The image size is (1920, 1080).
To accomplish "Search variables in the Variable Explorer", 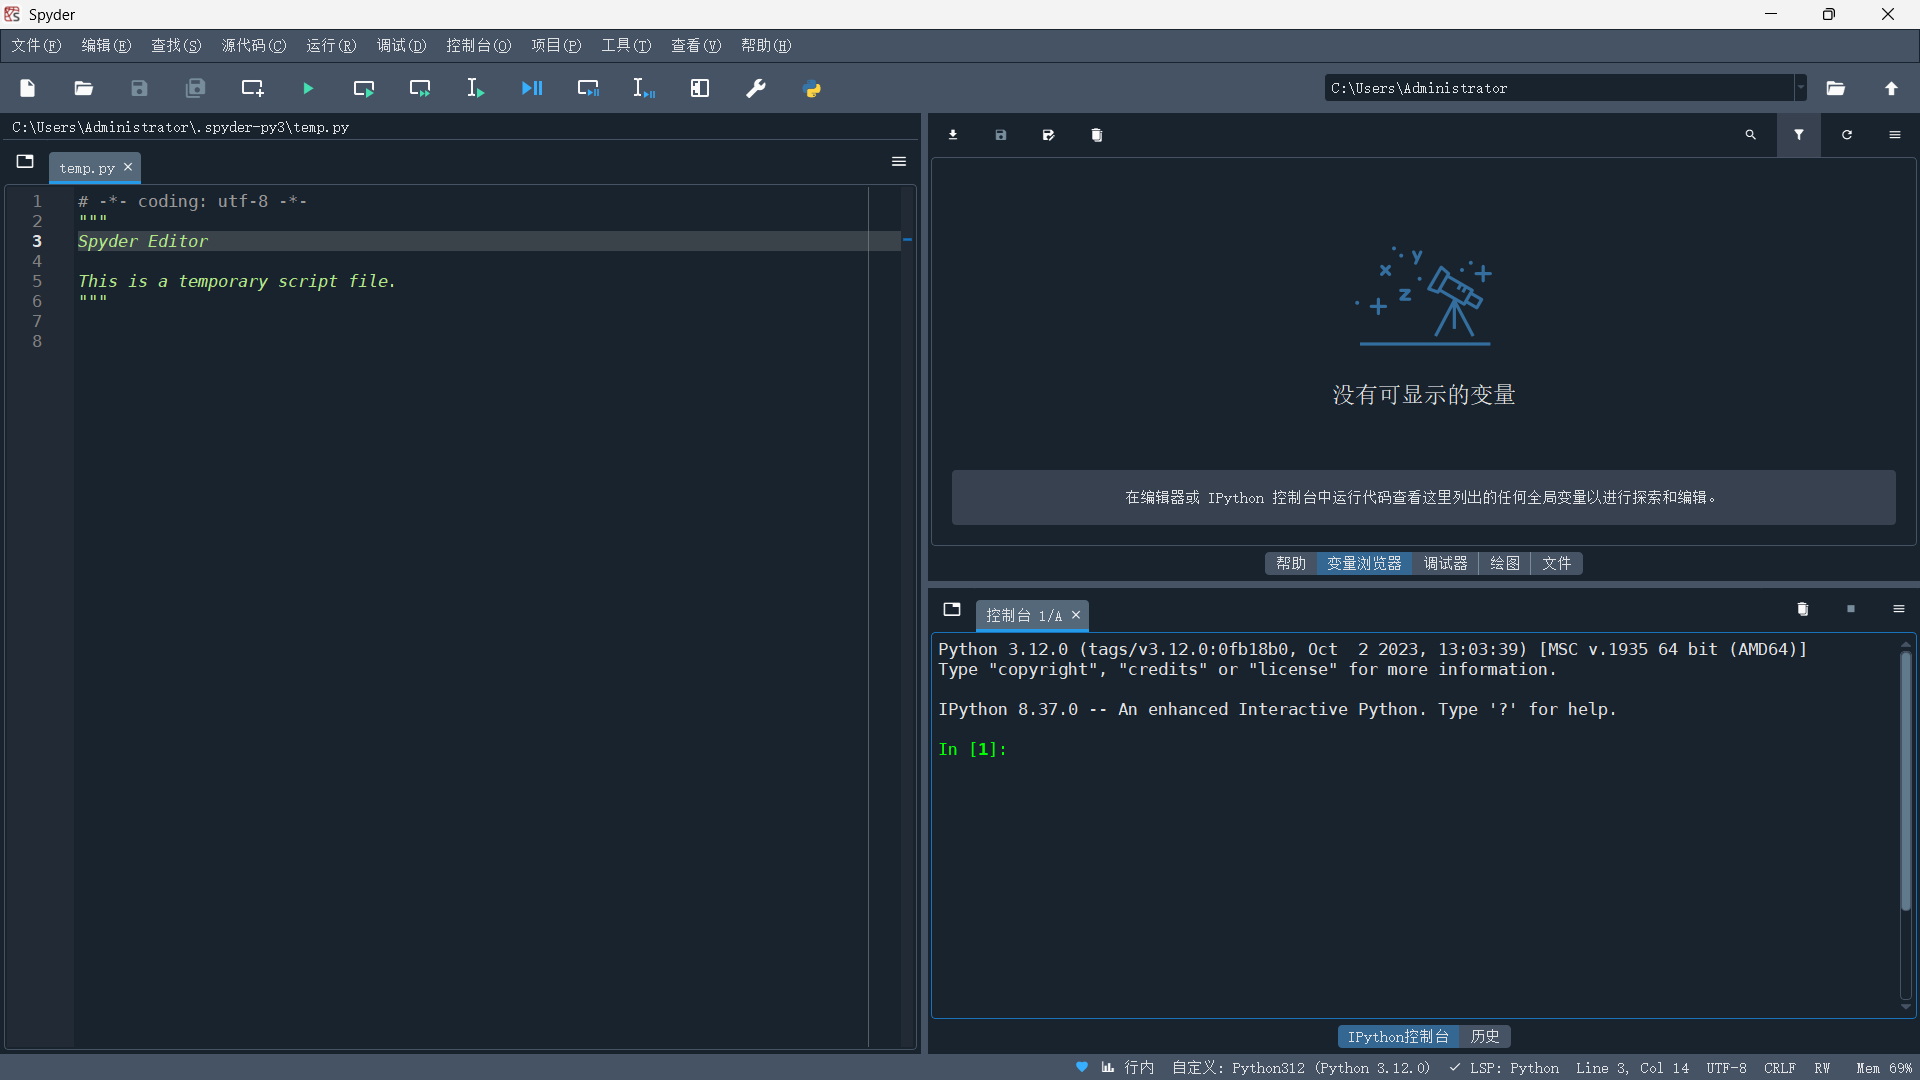I will click(x=1751, y=135).
